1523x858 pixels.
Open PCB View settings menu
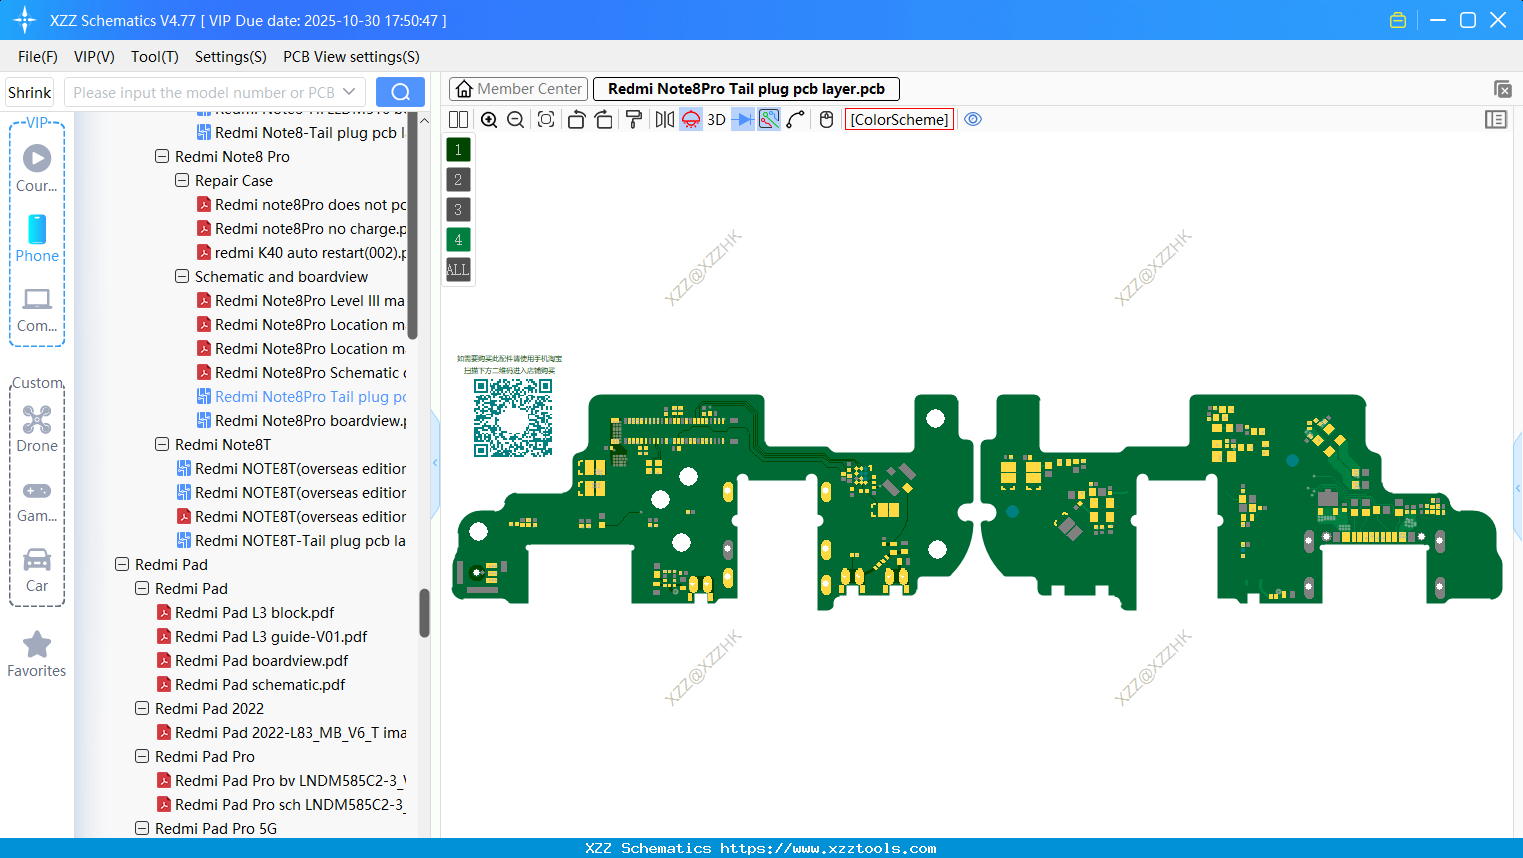pos(351,57)
